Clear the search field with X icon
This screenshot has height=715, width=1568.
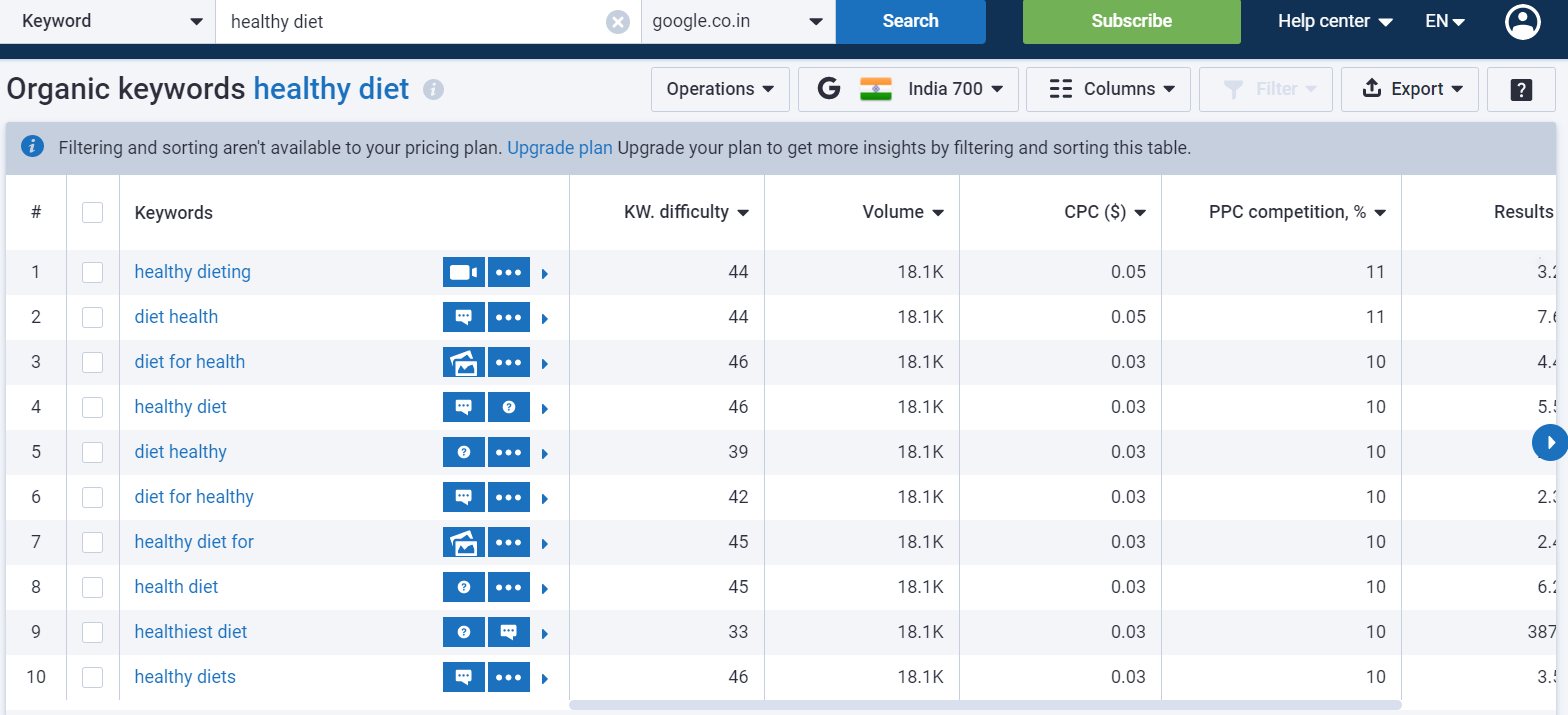pyautogui.click(x=618, y=22)
